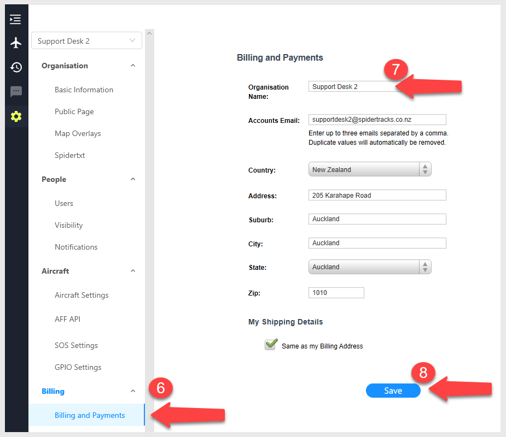Click the menu expand icon at top of sidebar
The height and width of the screenshot is (437, 506).
tap(15, 19)
